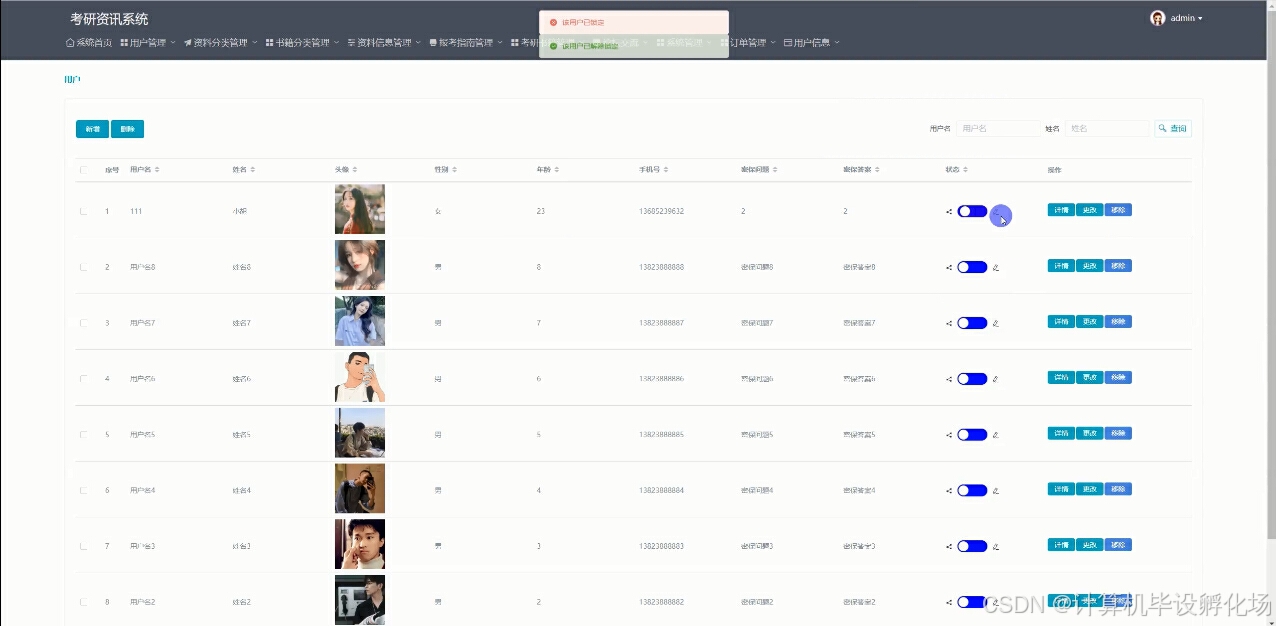Click icon right of 用户名4 status switch
Image resolution: width=1276 pixels, height=626 pixels.
pos(996,491)
